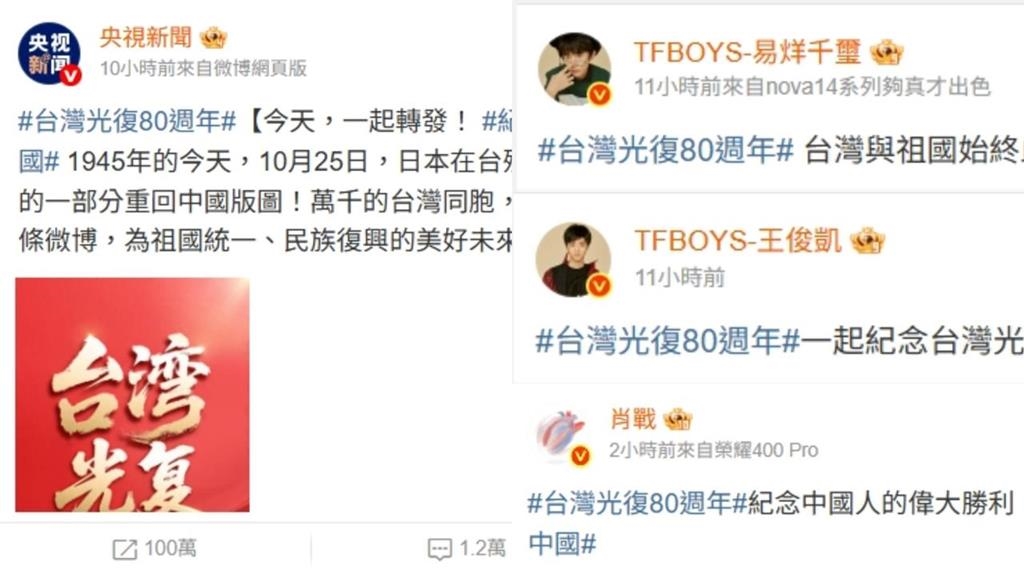Open #台灣光復80週年# hashtag in 王俊凱 post

click(x=668, y=340)
